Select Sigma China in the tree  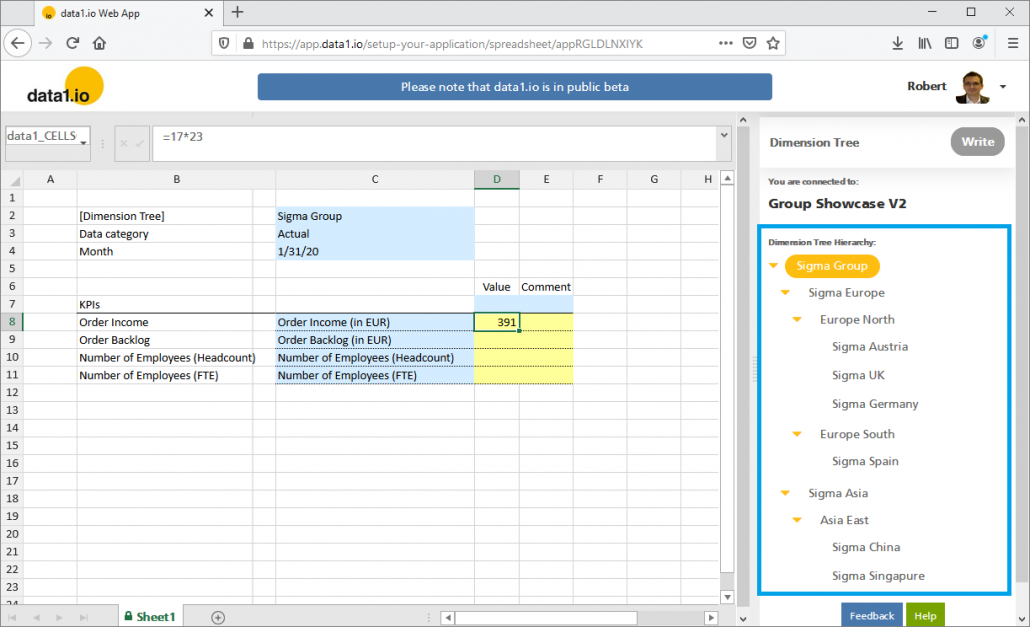tap(866, 548)
